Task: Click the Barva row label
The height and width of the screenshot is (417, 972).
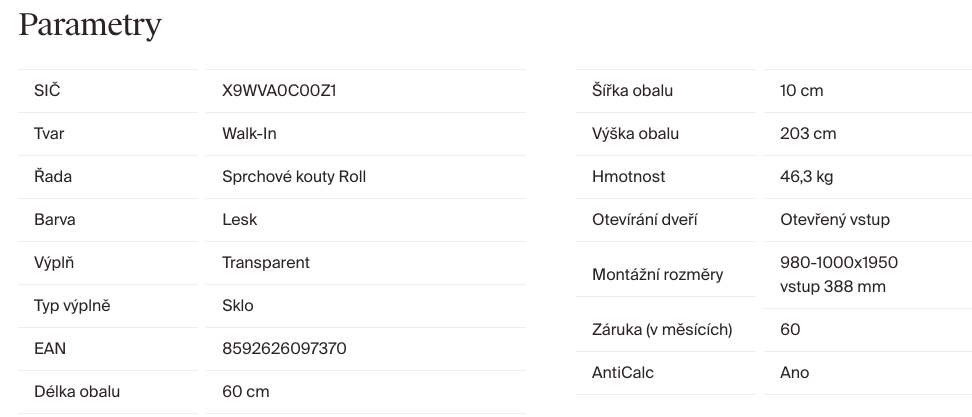Action: pyautogui.click(x=54, y=220)
